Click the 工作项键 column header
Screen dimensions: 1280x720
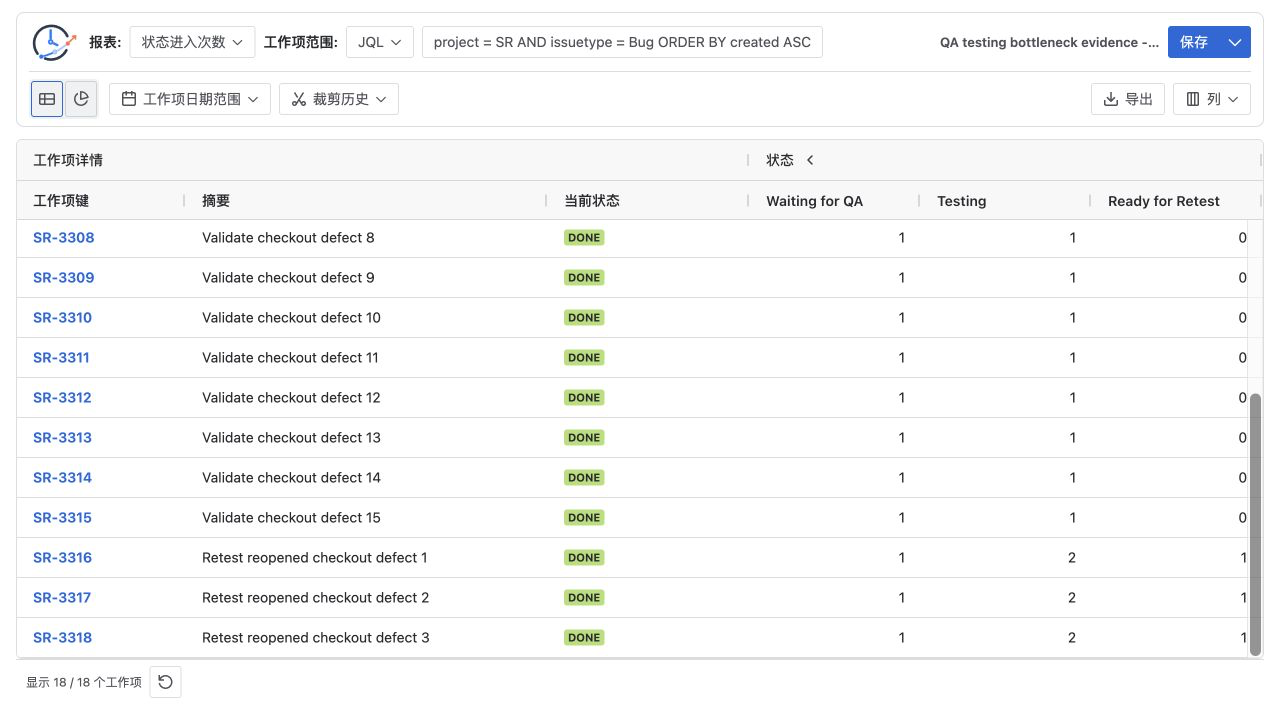[x=61, y=201]
